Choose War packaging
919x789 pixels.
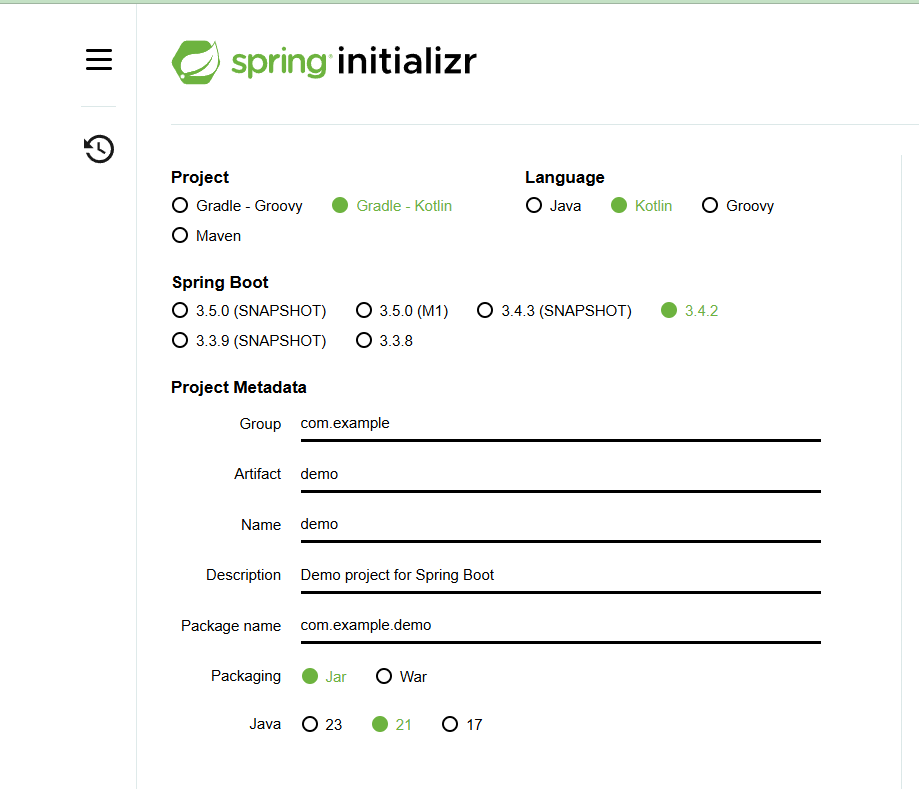pos(384,676)
